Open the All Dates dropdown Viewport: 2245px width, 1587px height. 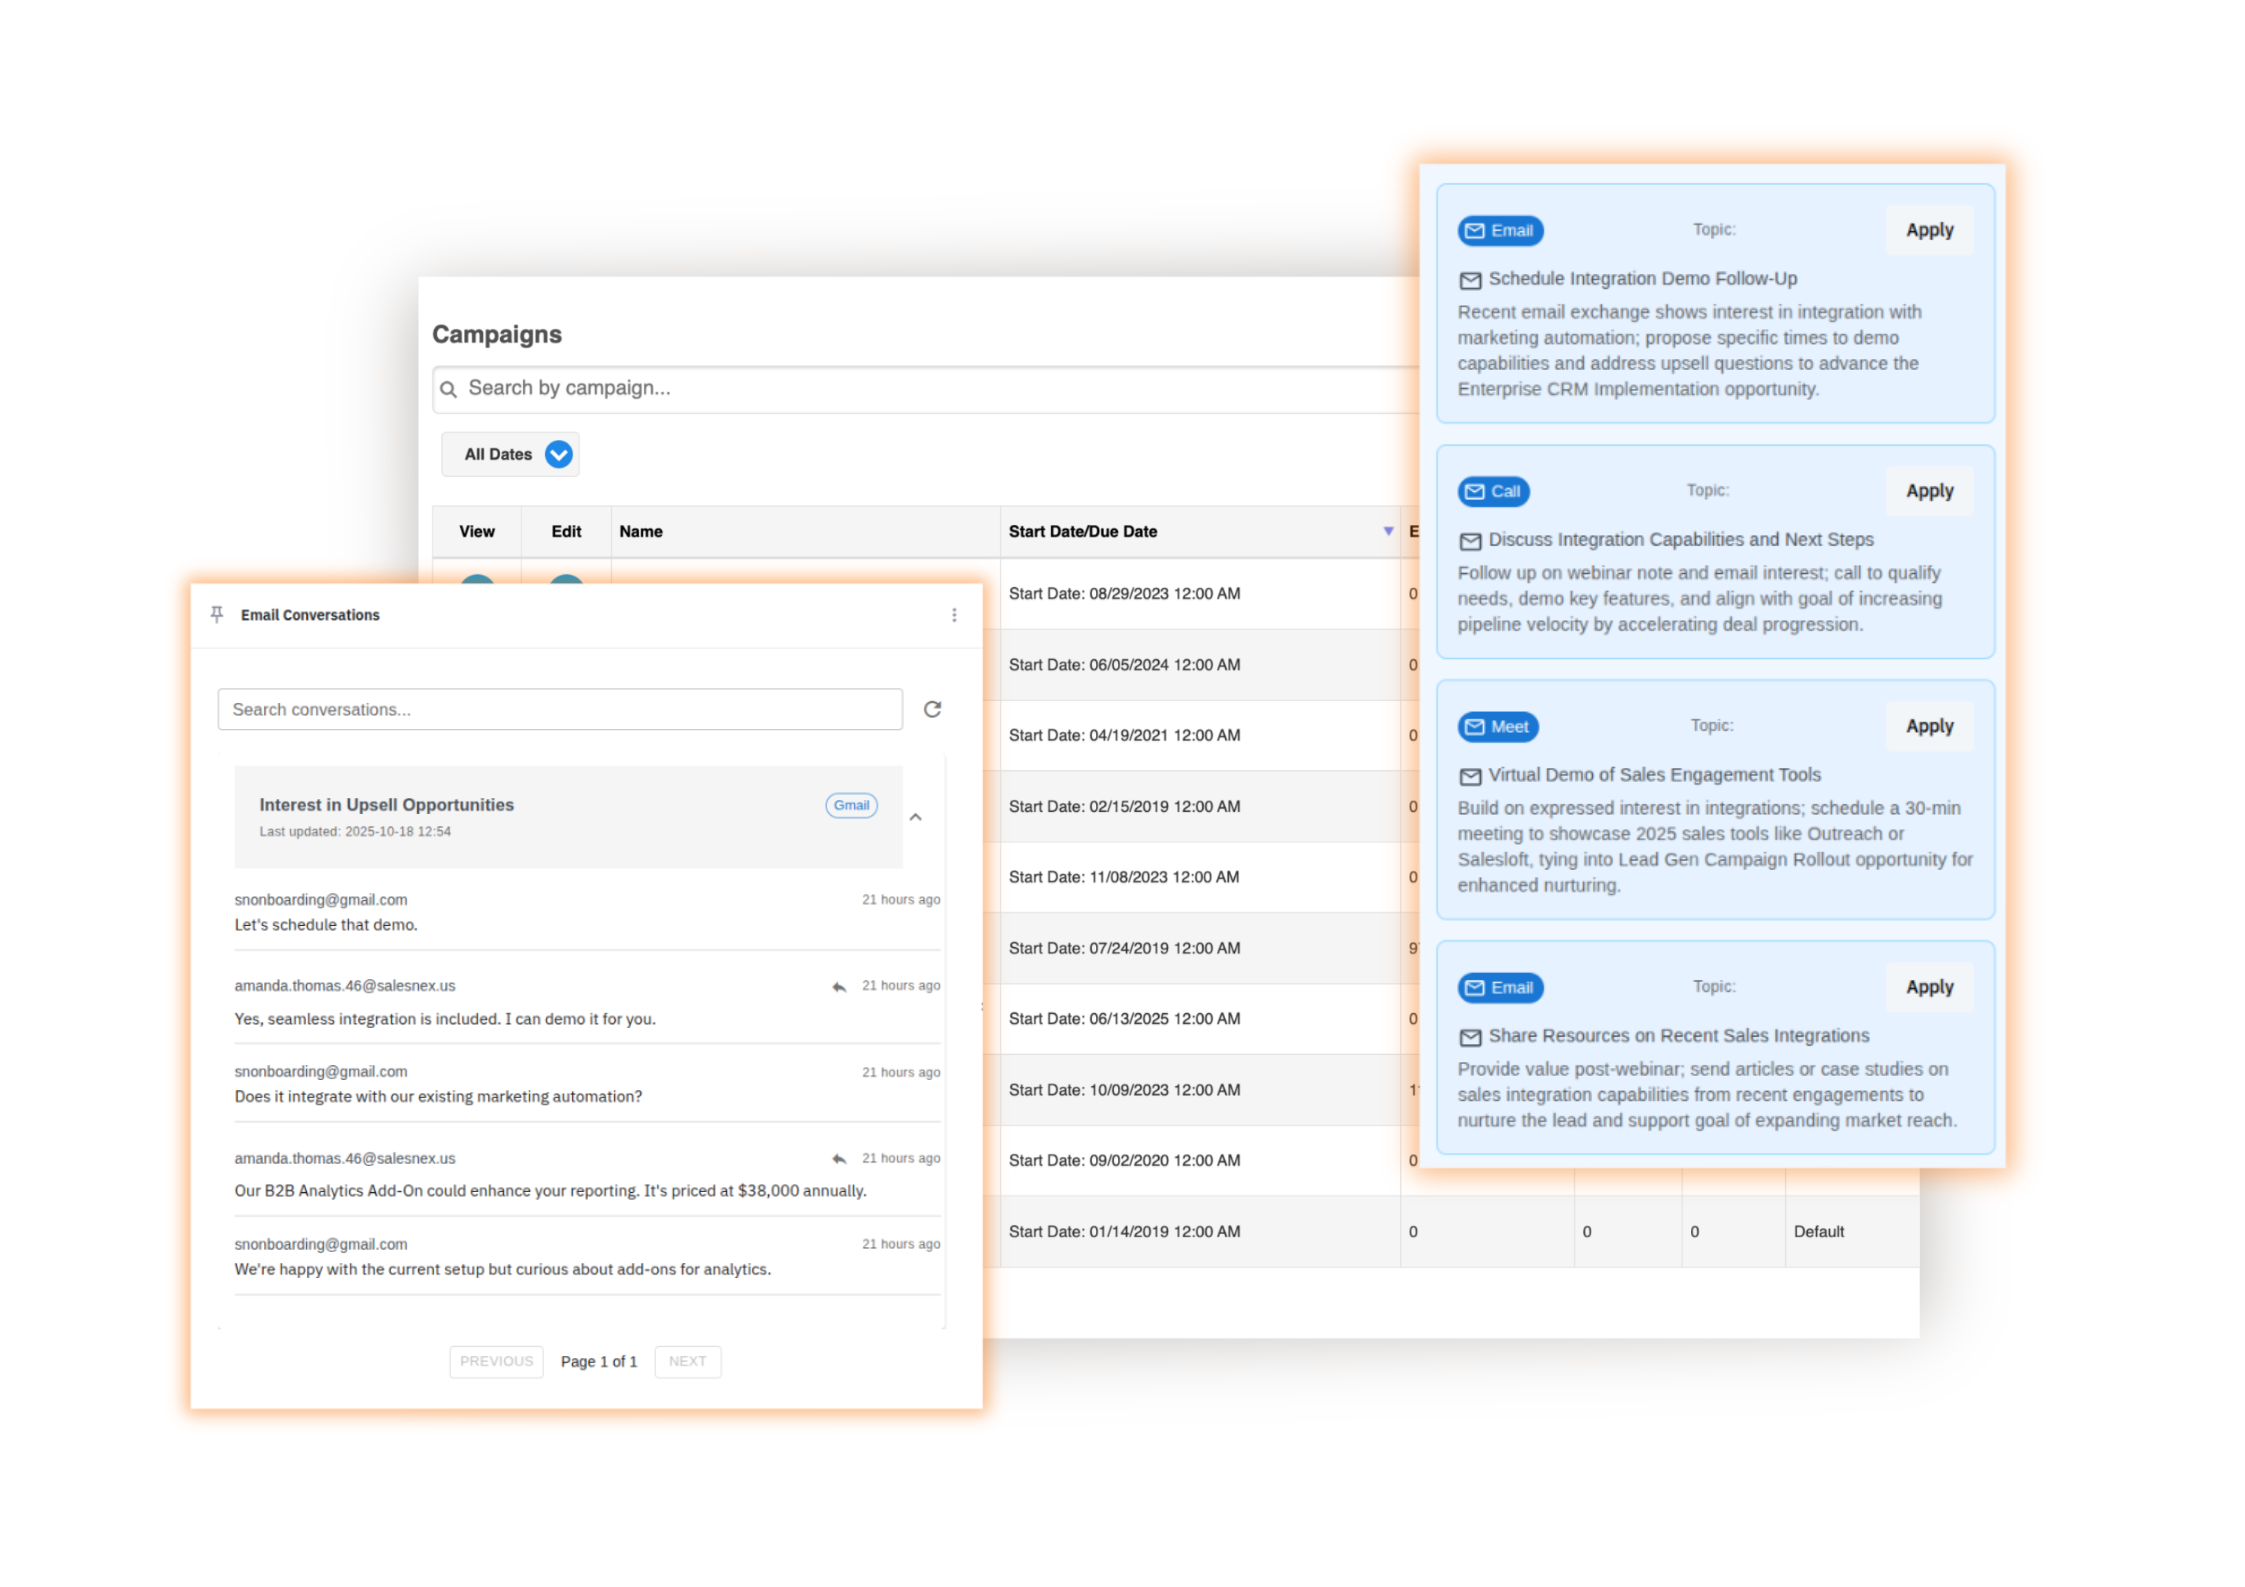pyautogui.click(x=511, y=454)
